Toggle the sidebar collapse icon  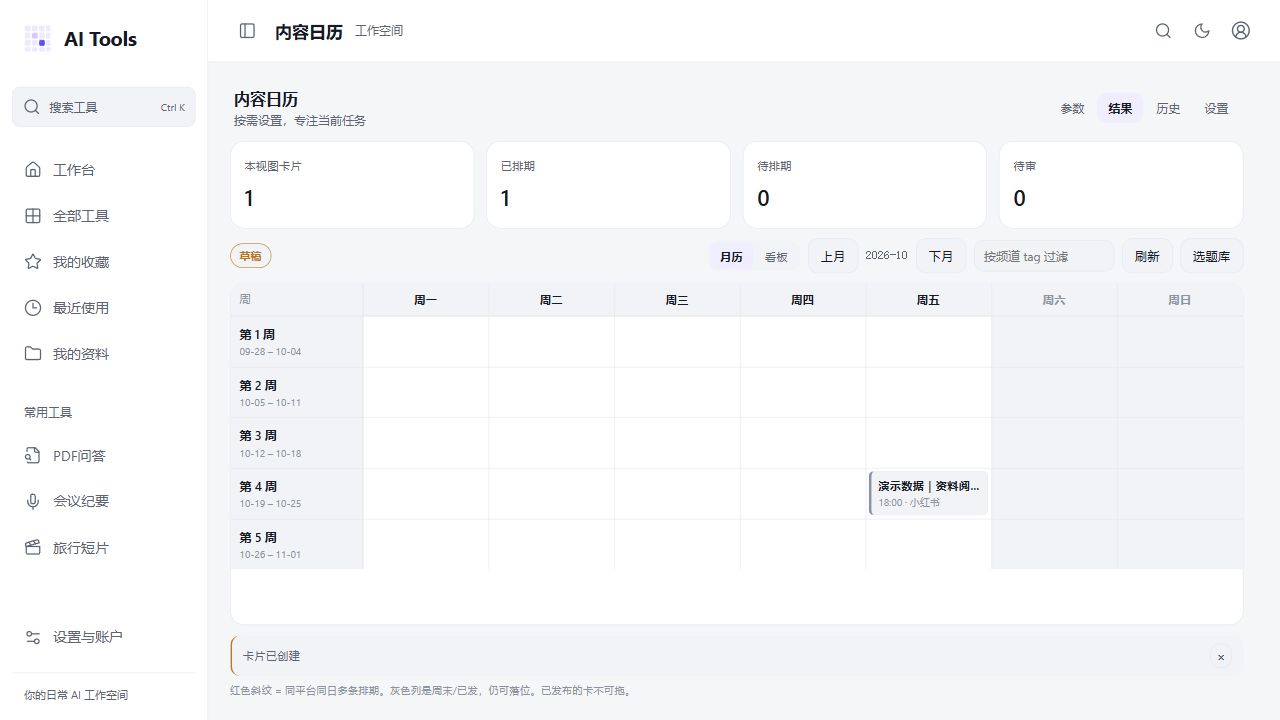click(x=247, y=31)
